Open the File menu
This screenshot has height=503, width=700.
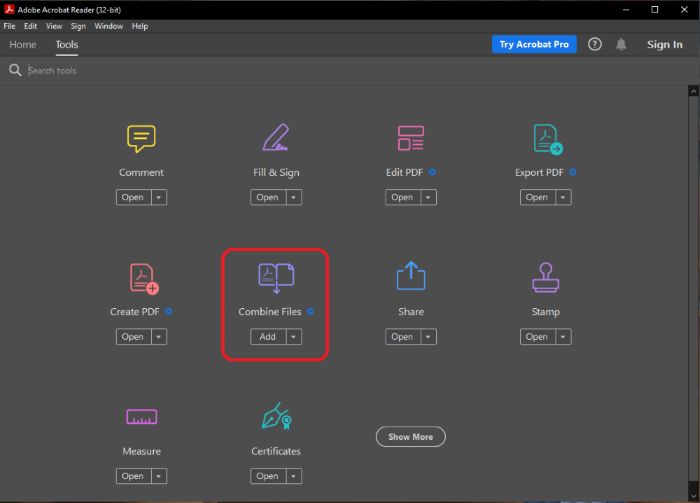pyautogui.click(x=9, y=26)
